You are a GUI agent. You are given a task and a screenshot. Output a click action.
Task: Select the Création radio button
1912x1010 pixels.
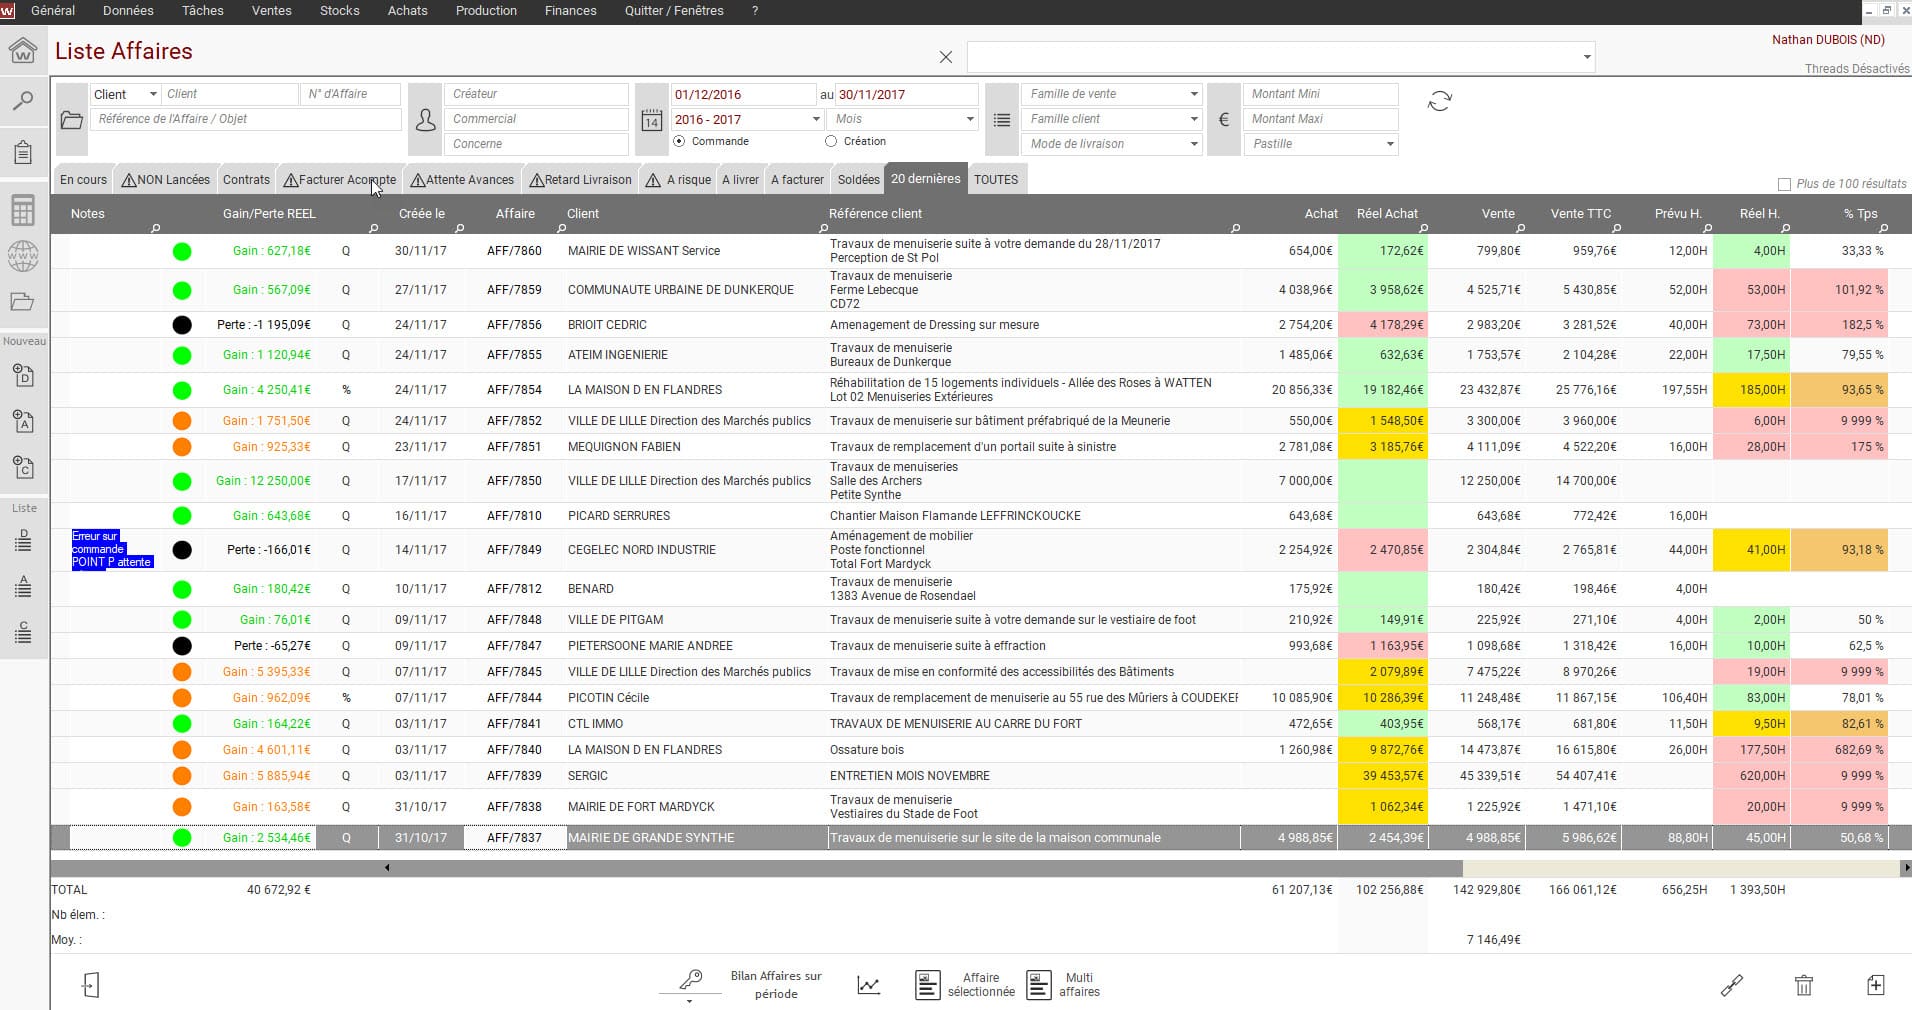[831, 142]
